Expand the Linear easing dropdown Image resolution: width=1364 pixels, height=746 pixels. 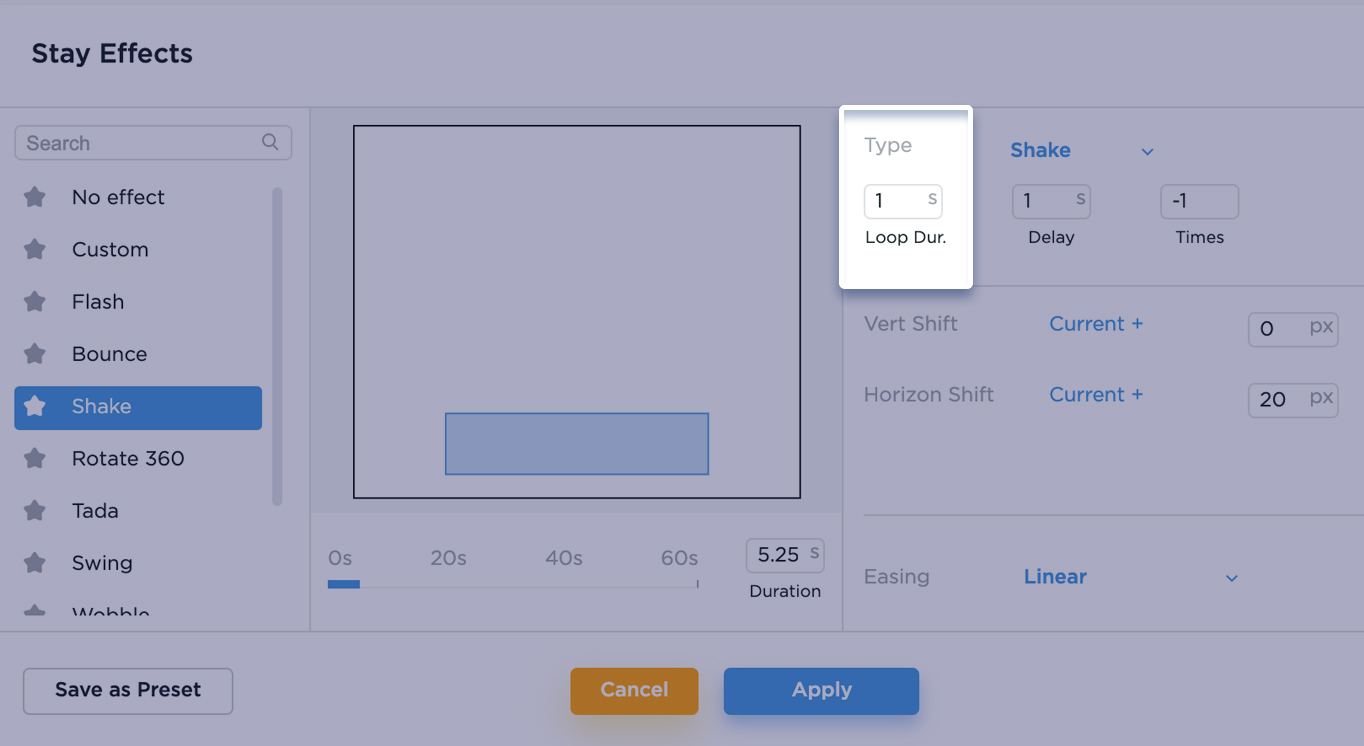click(x=1130, y=577)
